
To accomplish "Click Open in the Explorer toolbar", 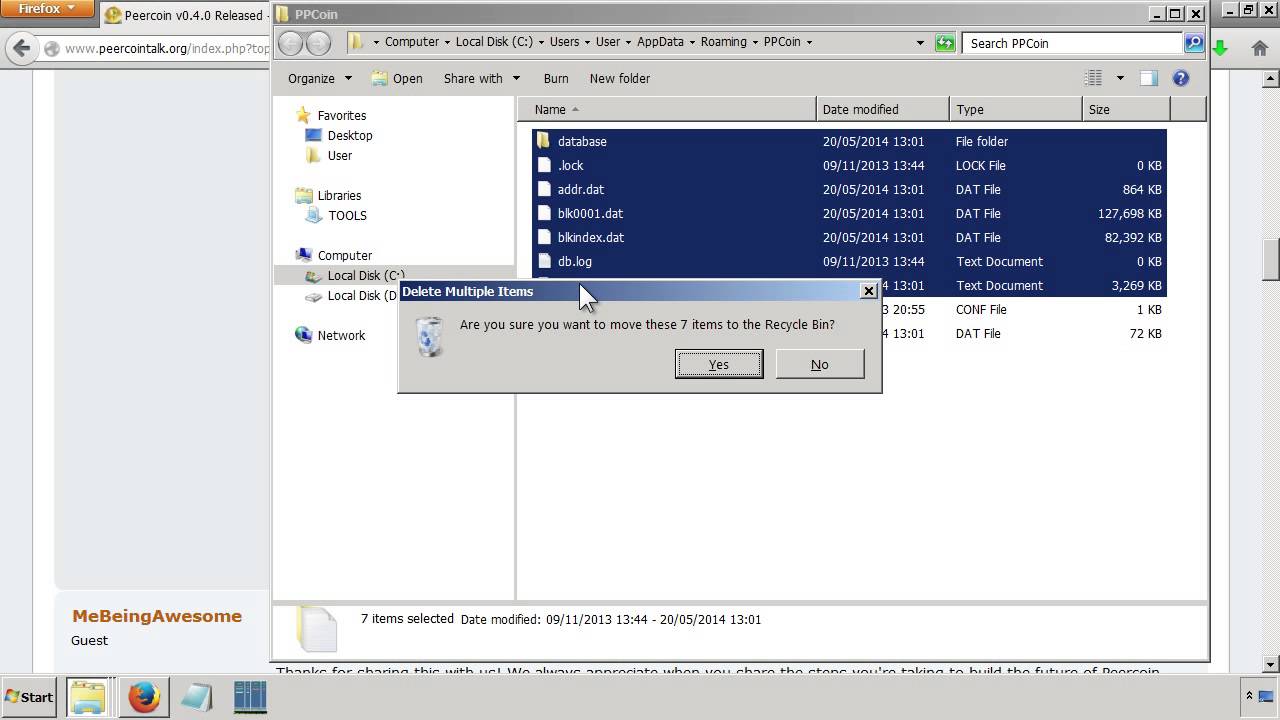I will 397,78.
